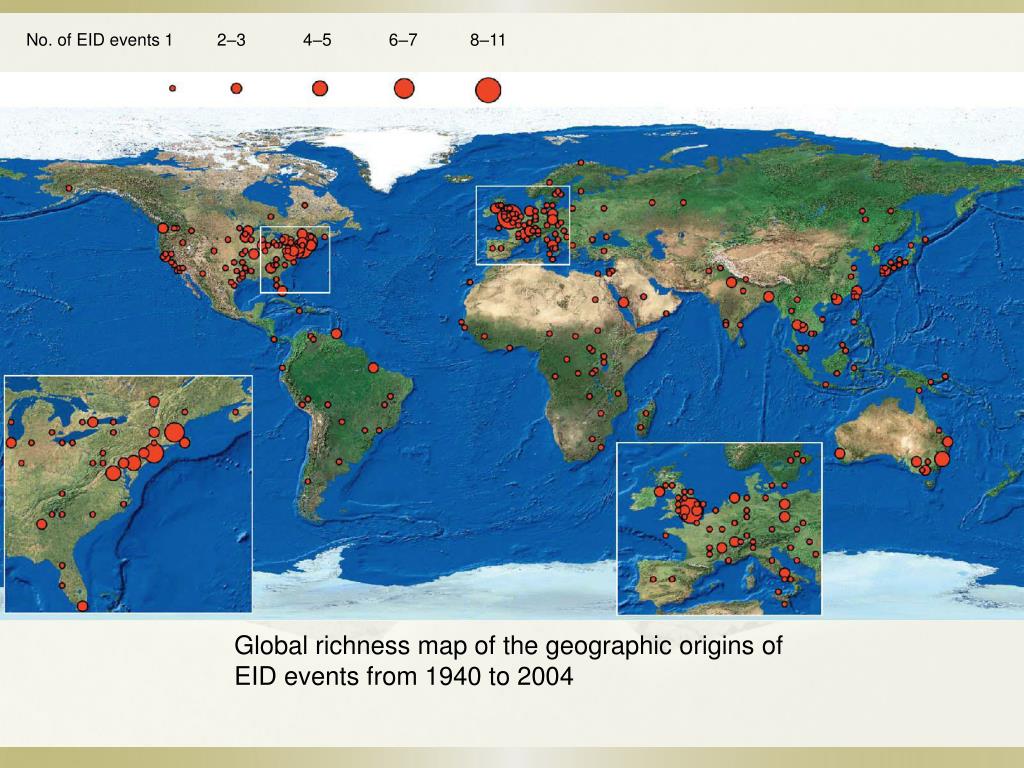Click the '8–11' legend label
The image size is (1024, 768).
point(488,40)
